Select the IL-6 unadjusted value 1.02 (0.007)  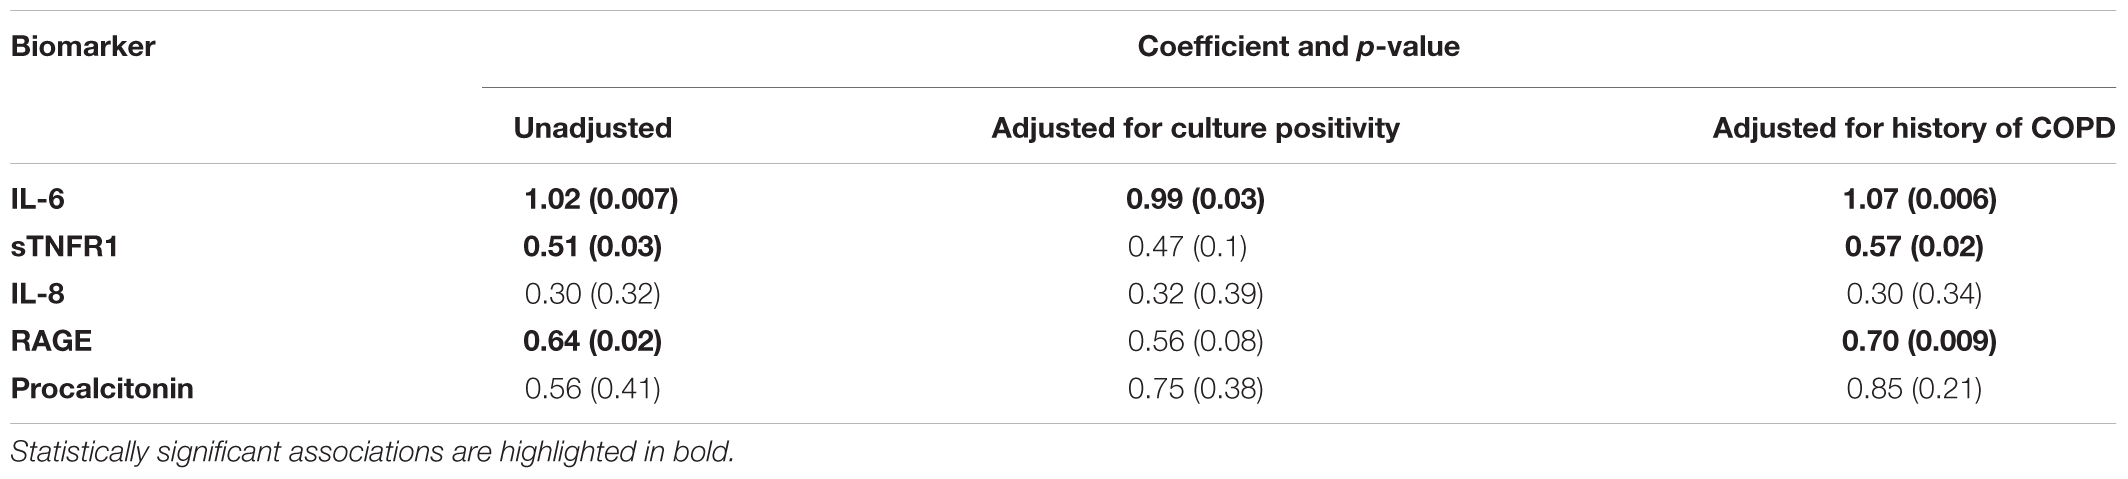click(x=601, y=200)
